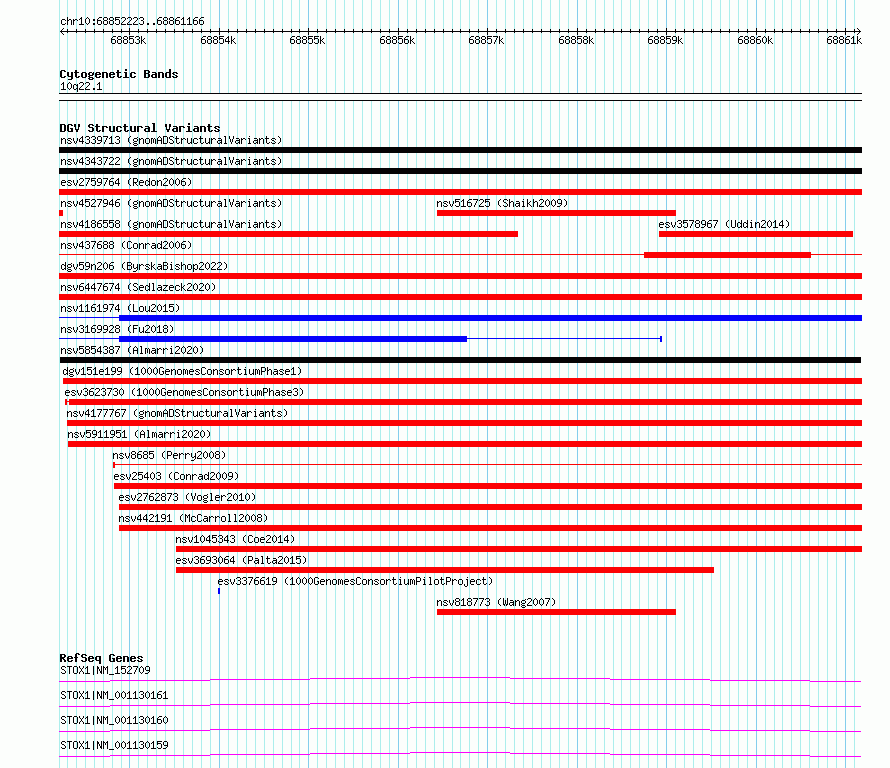
Task: Click the nsv516725 (Shaikh2009) label
Action: coord(502,203)
